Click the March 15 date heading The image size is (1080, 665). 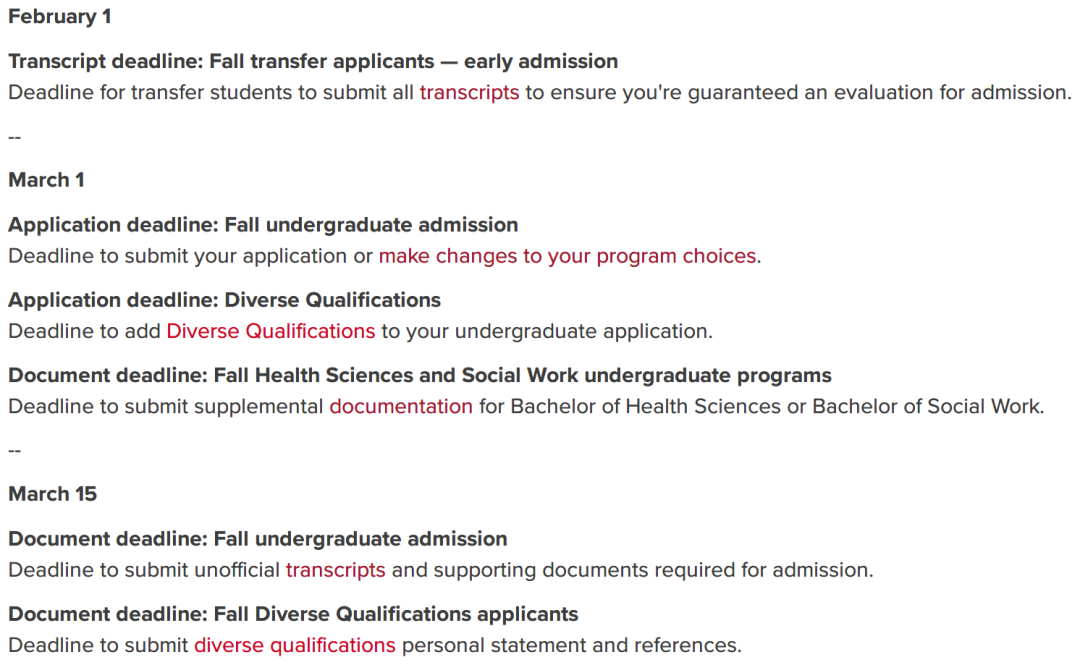point(52,494)
